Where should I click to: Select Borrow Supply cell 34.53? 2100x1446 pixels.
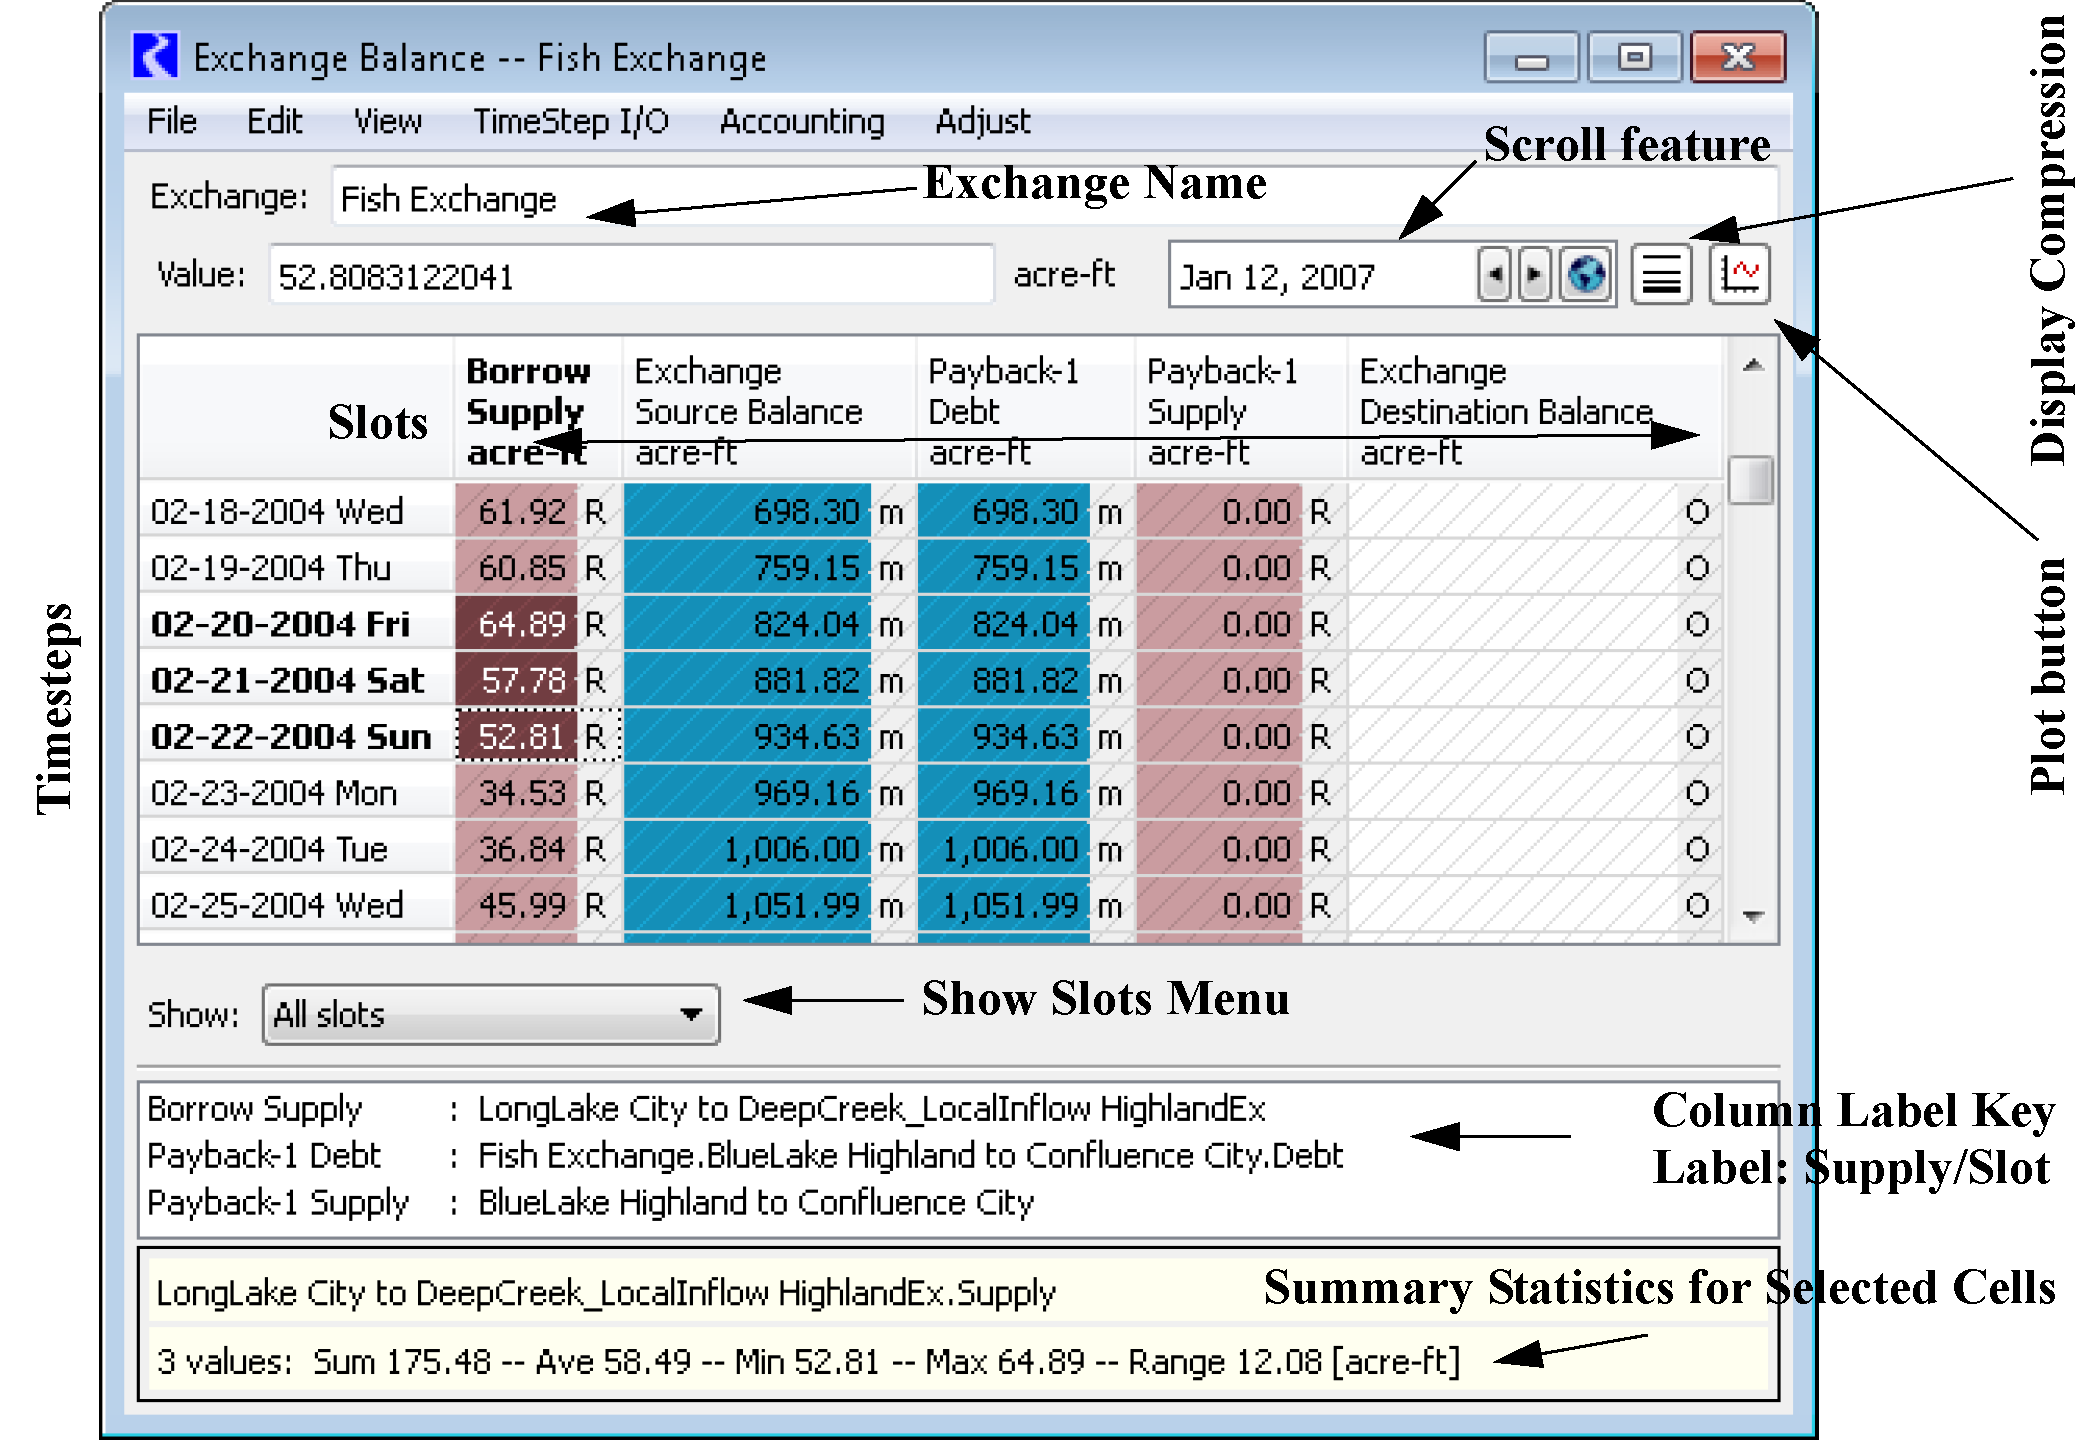518,794
